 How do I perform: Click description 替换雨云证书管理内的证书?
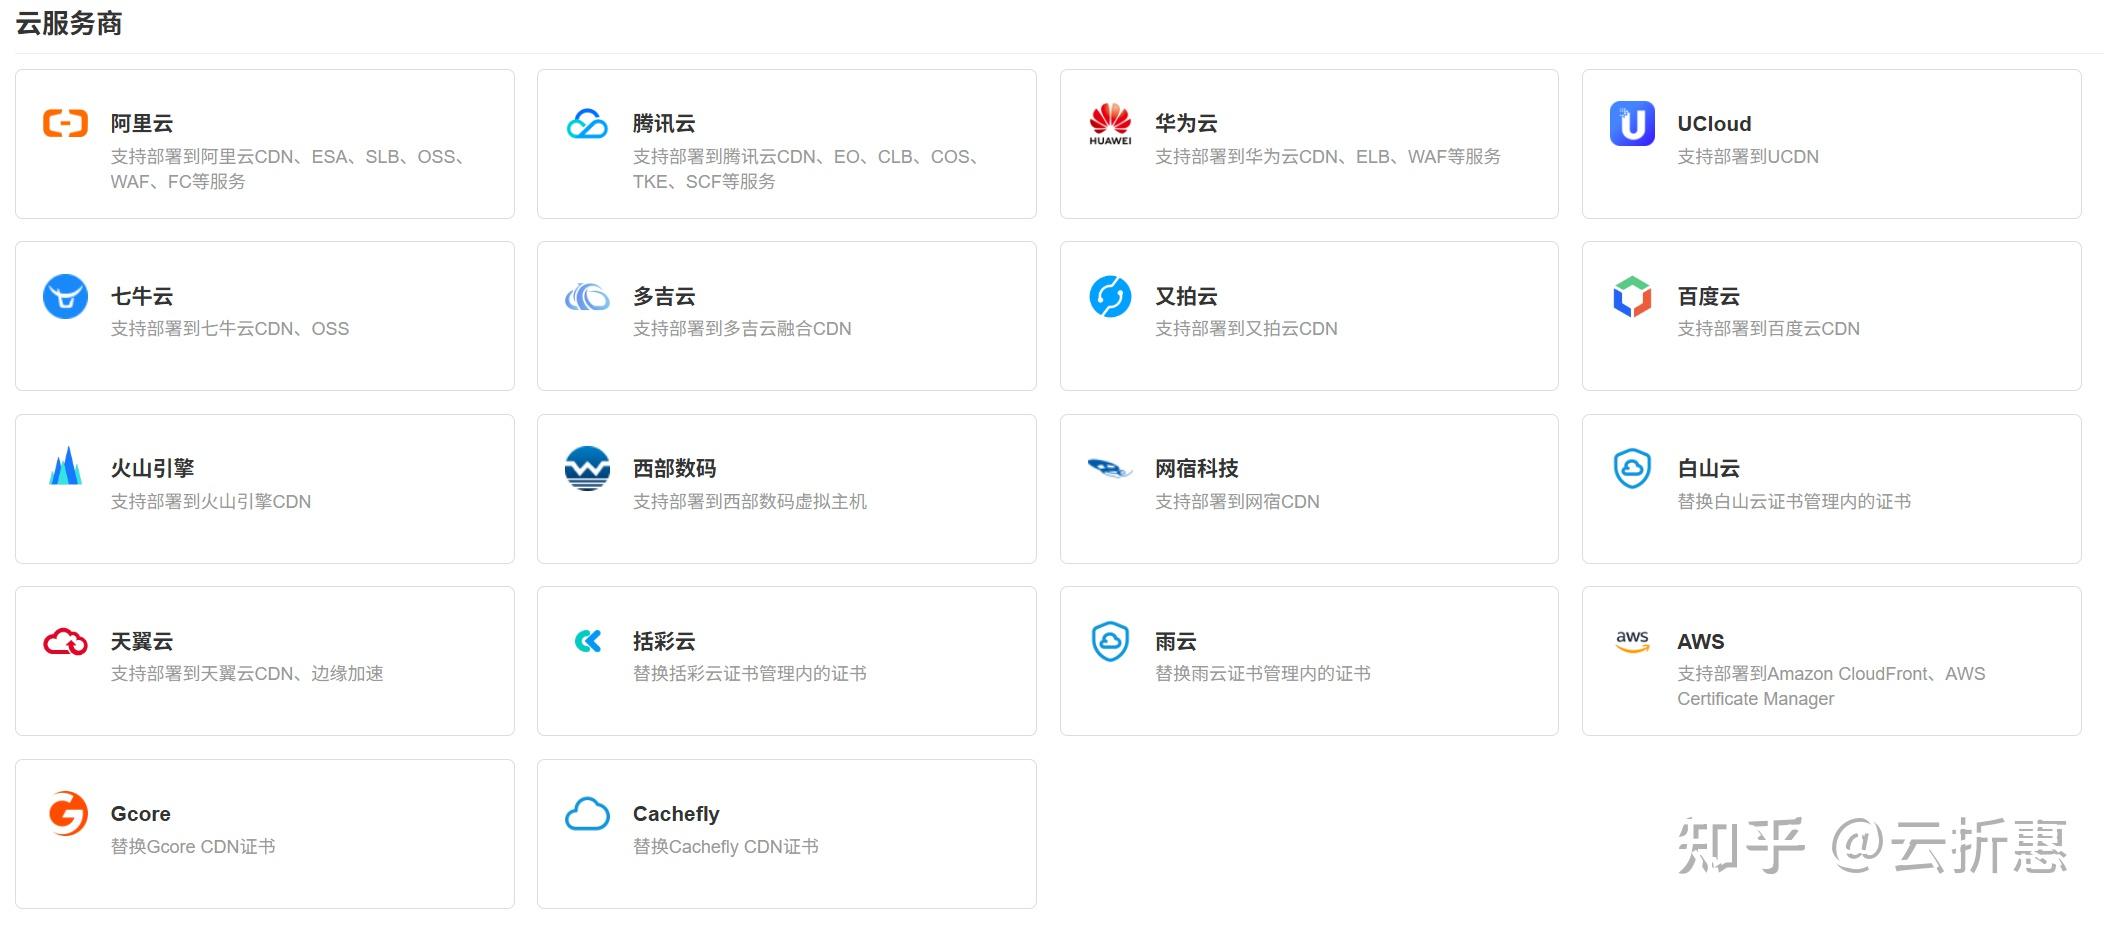coord(1263,673)
